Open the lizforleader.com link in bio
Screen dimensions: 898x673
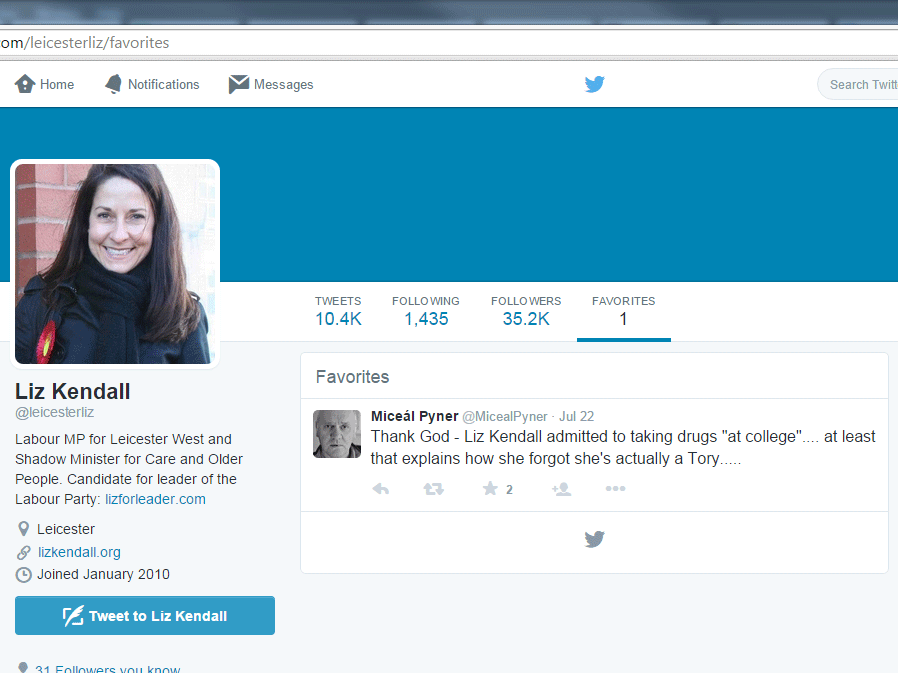tap(155, 499)
